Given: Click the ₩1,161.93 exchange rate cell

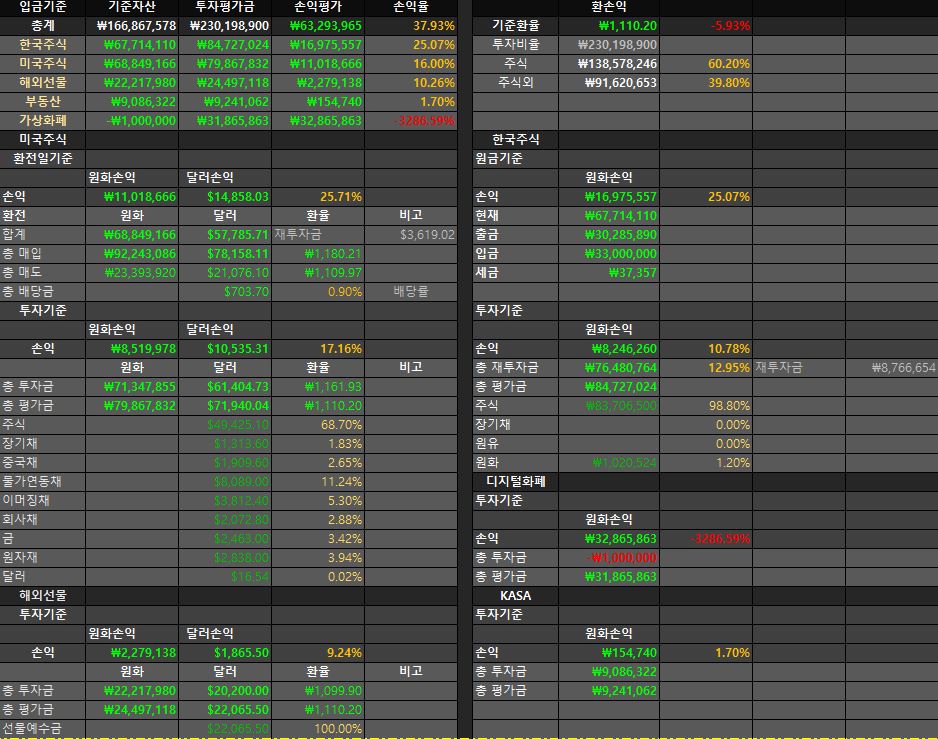Looking at the screenshot, I should pos(318,387).
